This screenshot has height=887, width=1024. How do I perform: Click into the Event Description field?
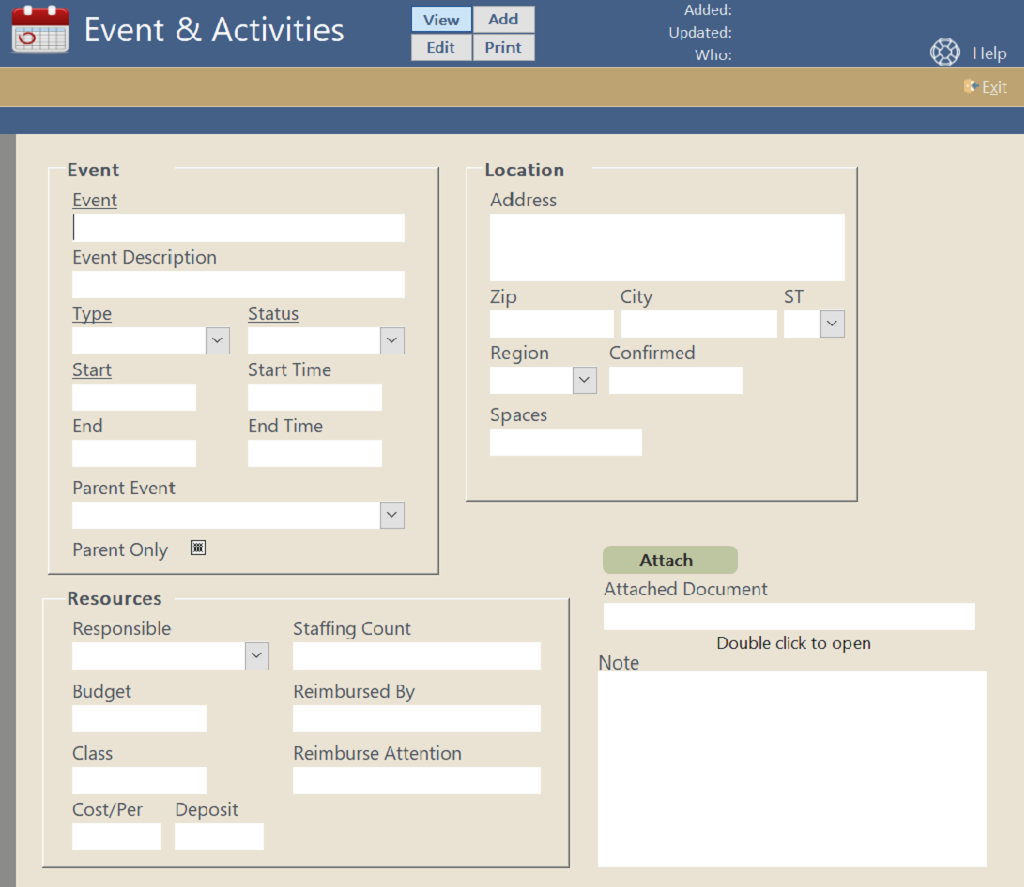[238, 285]
